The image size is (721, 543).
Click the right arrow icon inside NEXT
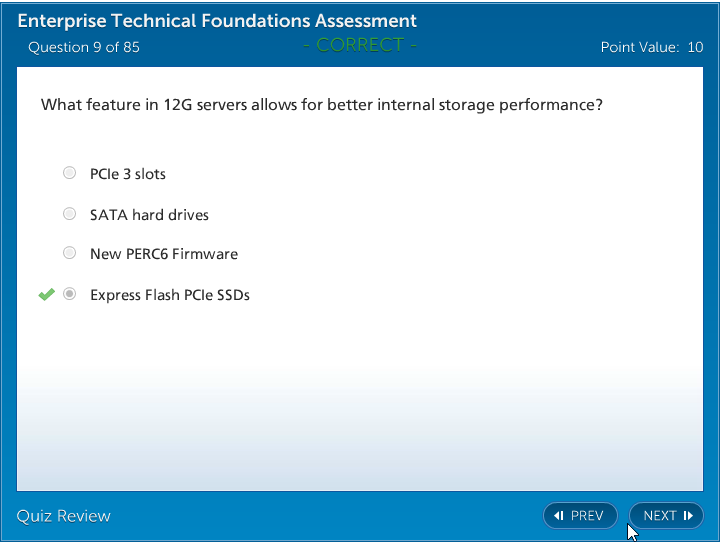point(688,516)
